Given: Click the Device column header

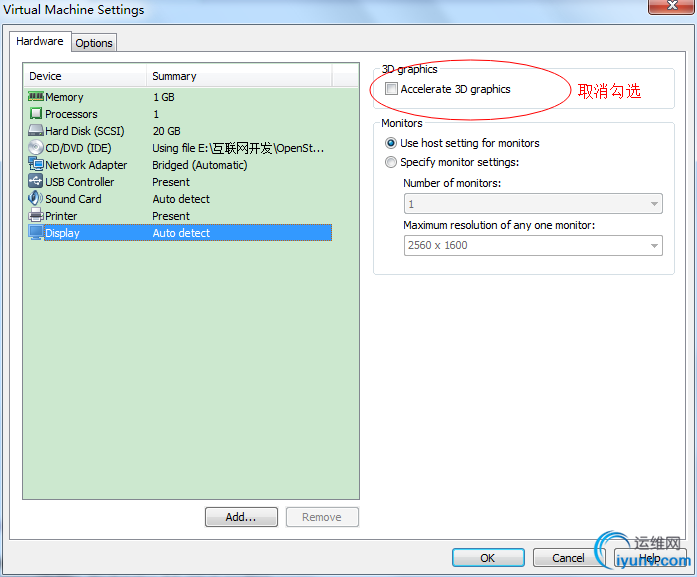Looking at the screenshot, I should [x=84, y=76].
